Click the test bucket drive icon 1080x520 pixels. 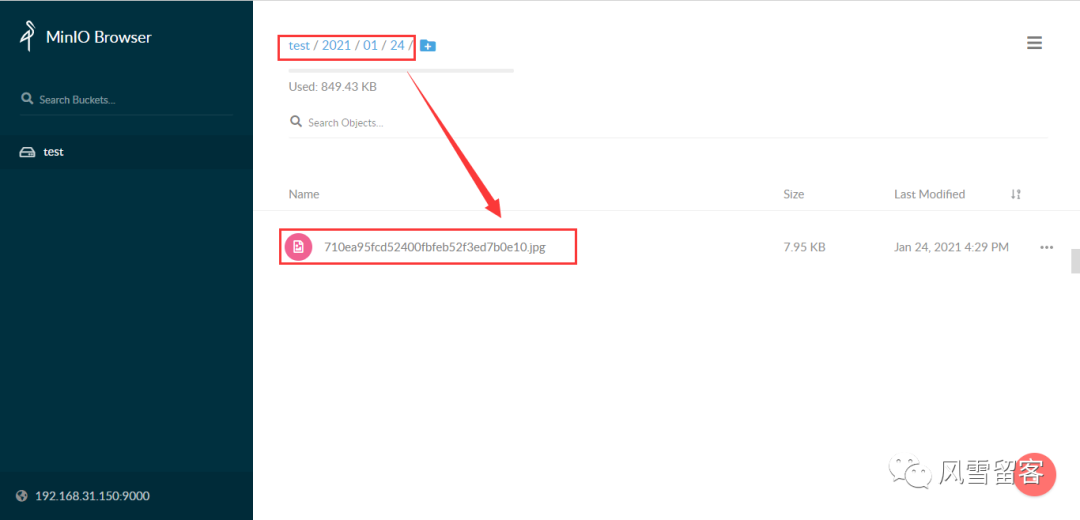[x=27, y=152]
